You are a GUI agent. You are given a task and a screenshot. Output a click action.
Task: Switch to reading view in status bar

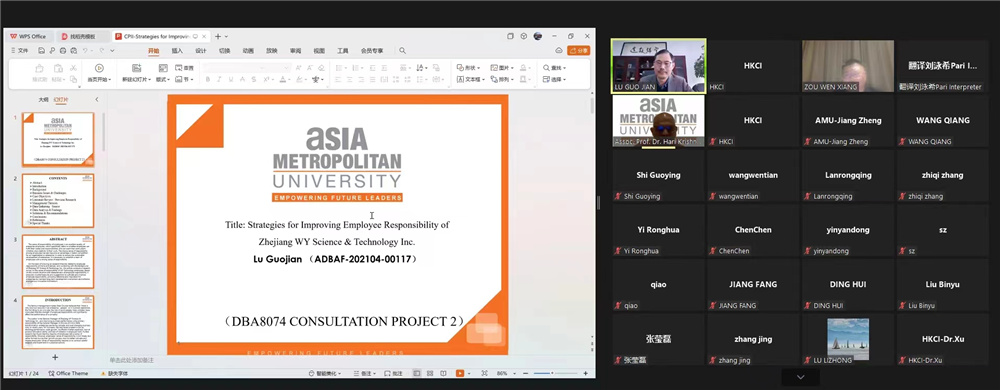coord(443,373)
